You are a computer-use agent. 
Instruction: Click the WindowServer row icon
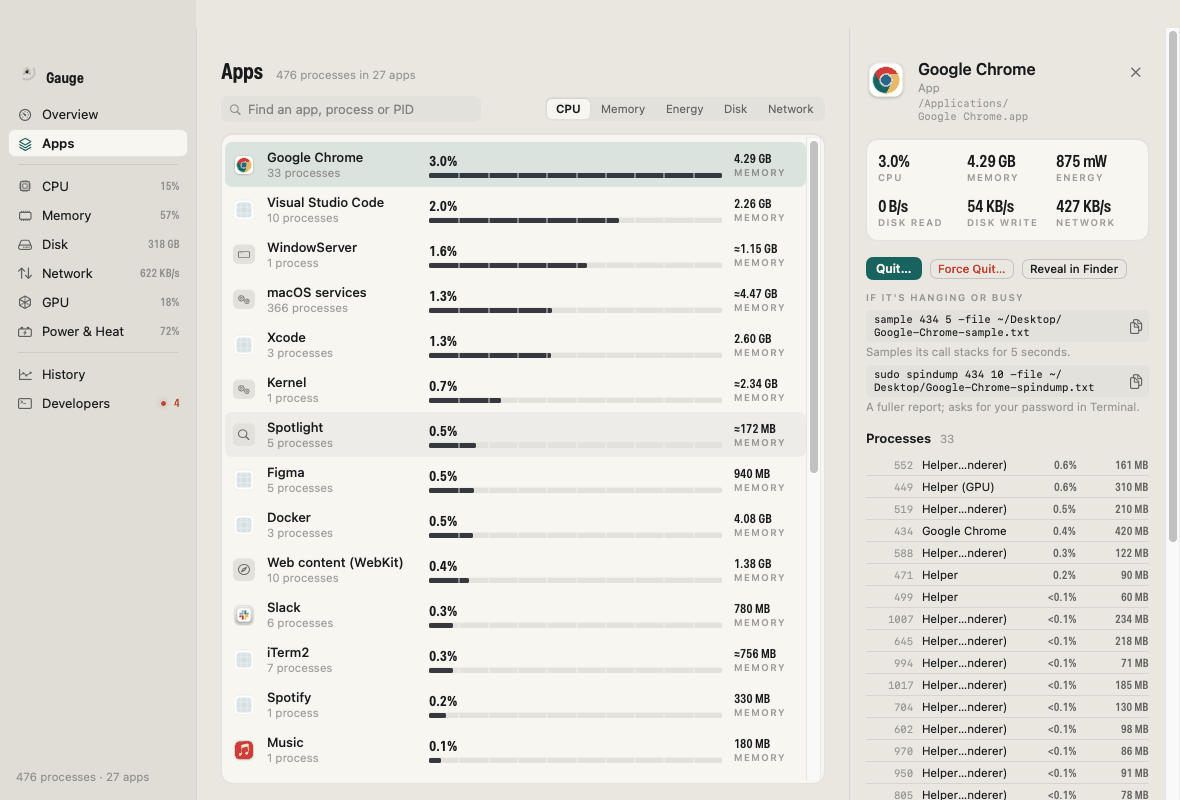coord(244,254)
